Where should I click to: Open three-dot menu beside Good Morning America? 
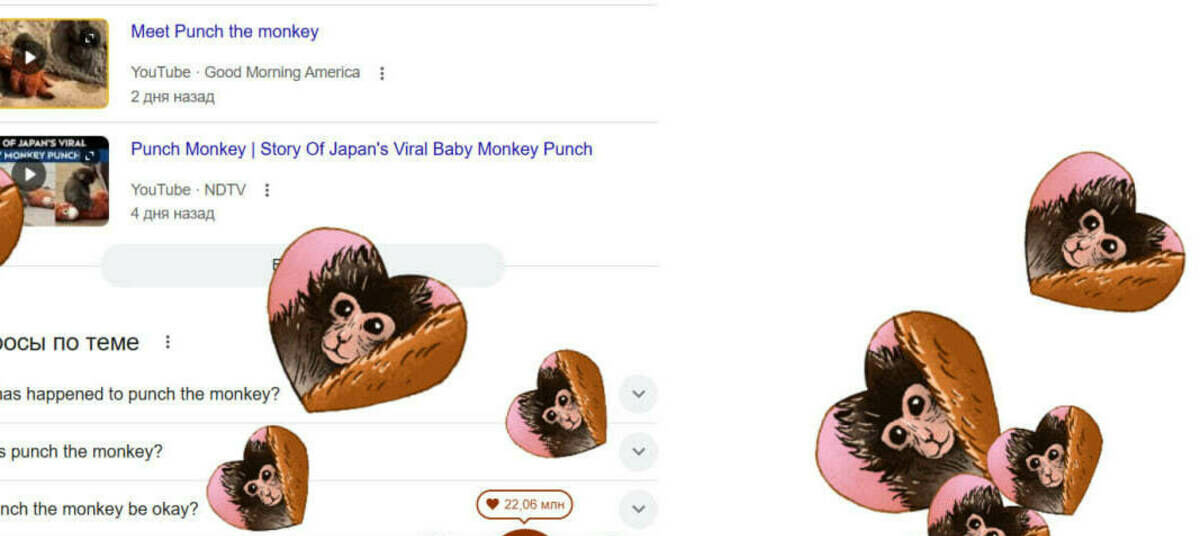pos(381,73)
